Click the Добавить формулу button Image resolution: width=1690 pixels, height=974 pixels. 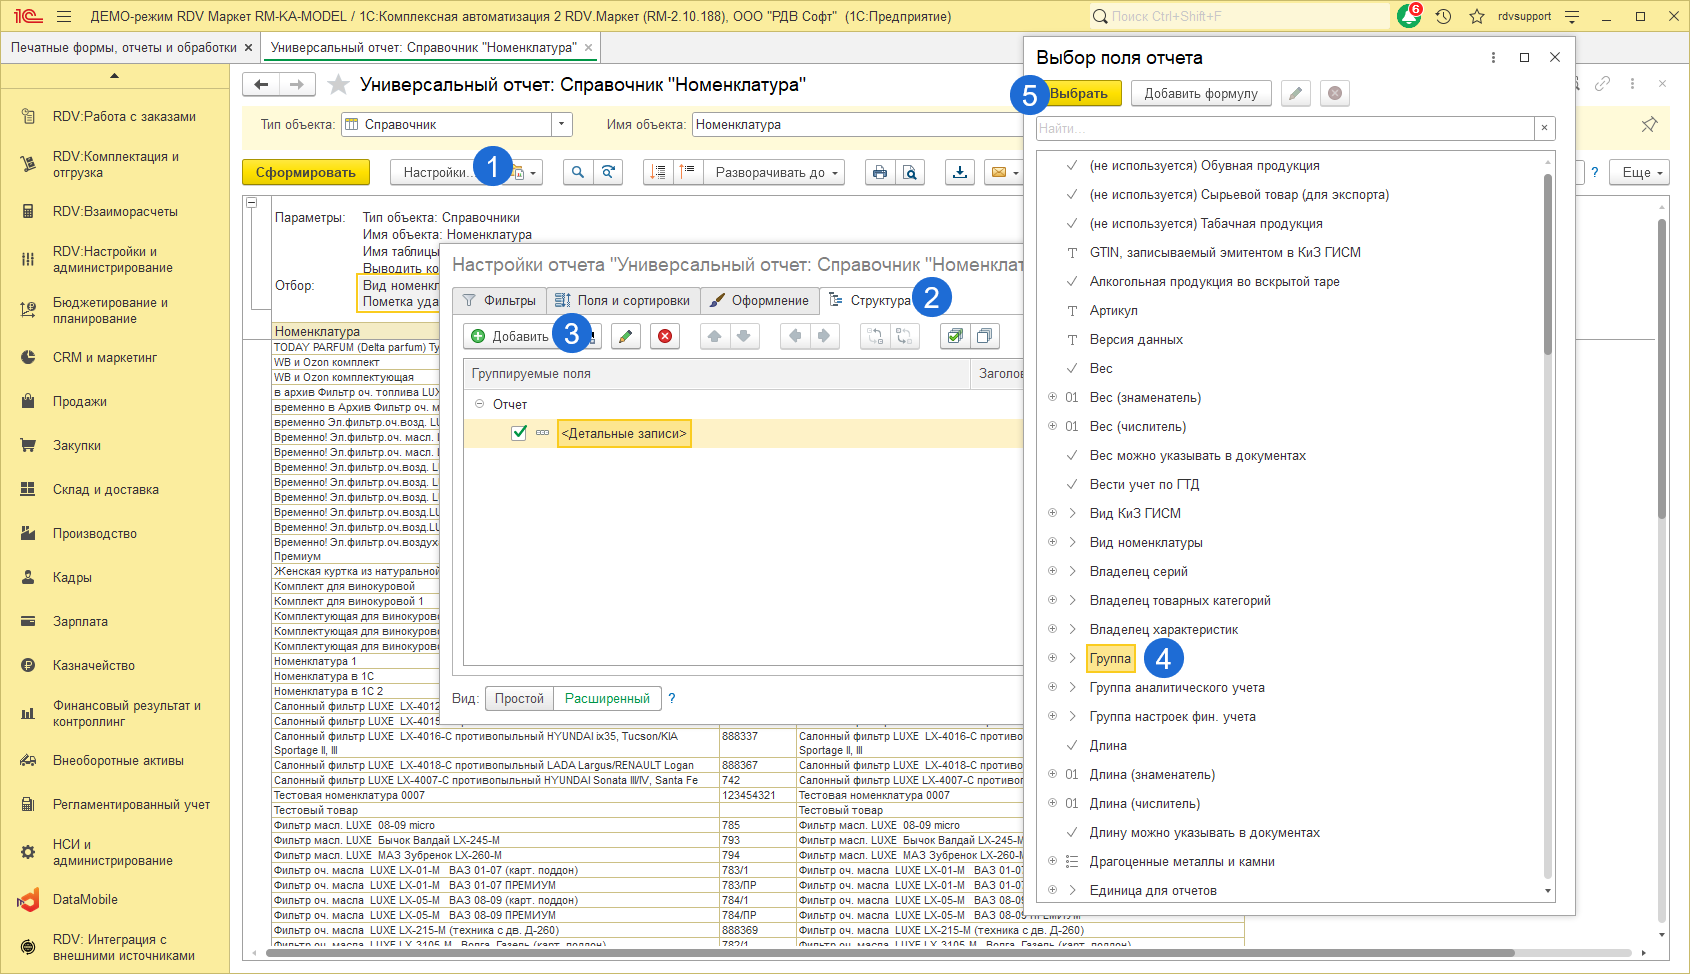point(1201,93)
